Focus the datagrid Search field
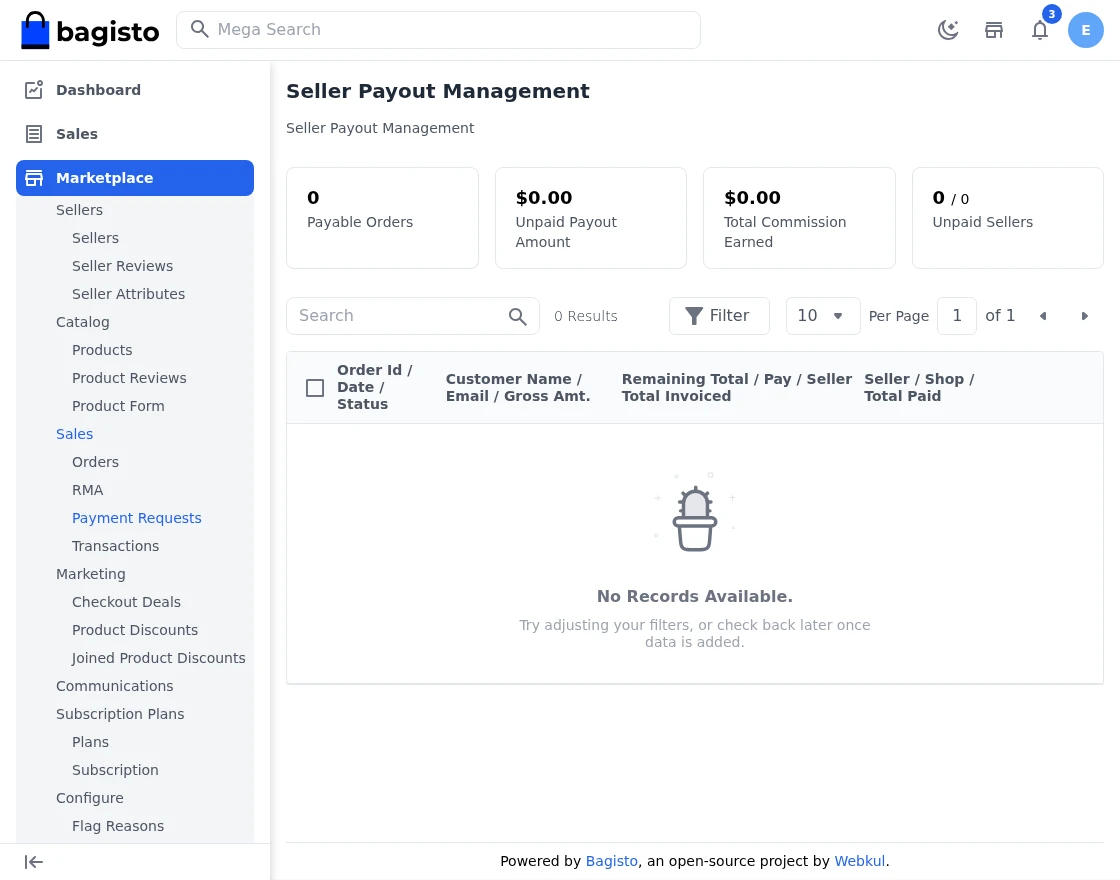 (x=412, y=316)
